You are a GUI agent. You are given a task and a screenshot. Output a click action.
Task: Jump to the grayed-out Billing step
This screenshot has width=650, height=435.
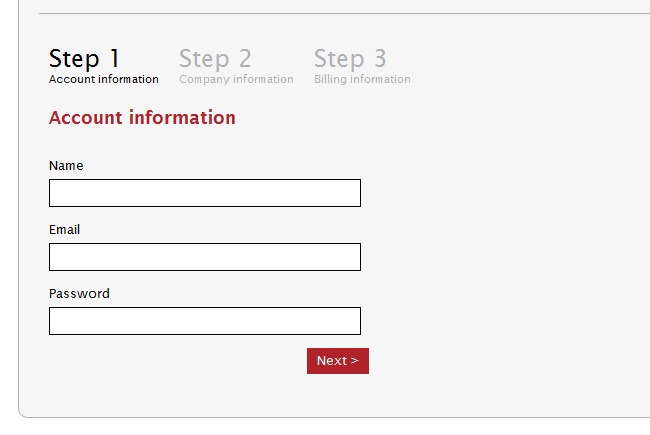pyautogui.click(x=350, y=59)
